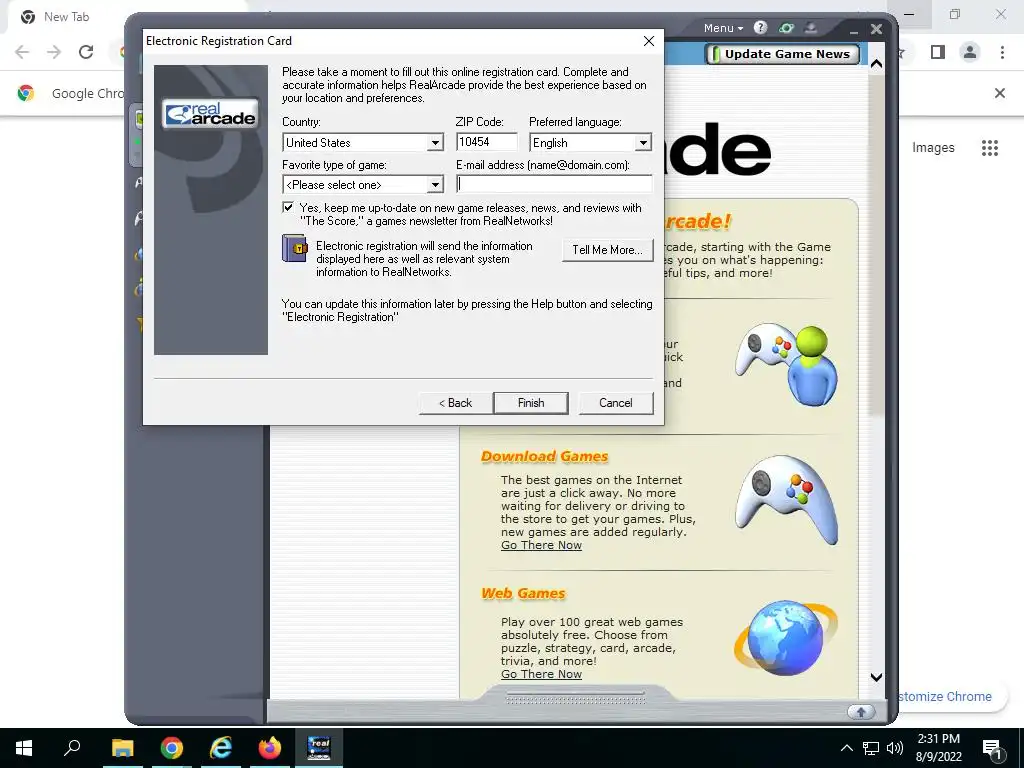Click the Update Game News button
The height and width of the screenshot is (768, 1024).
click(782, 54)
